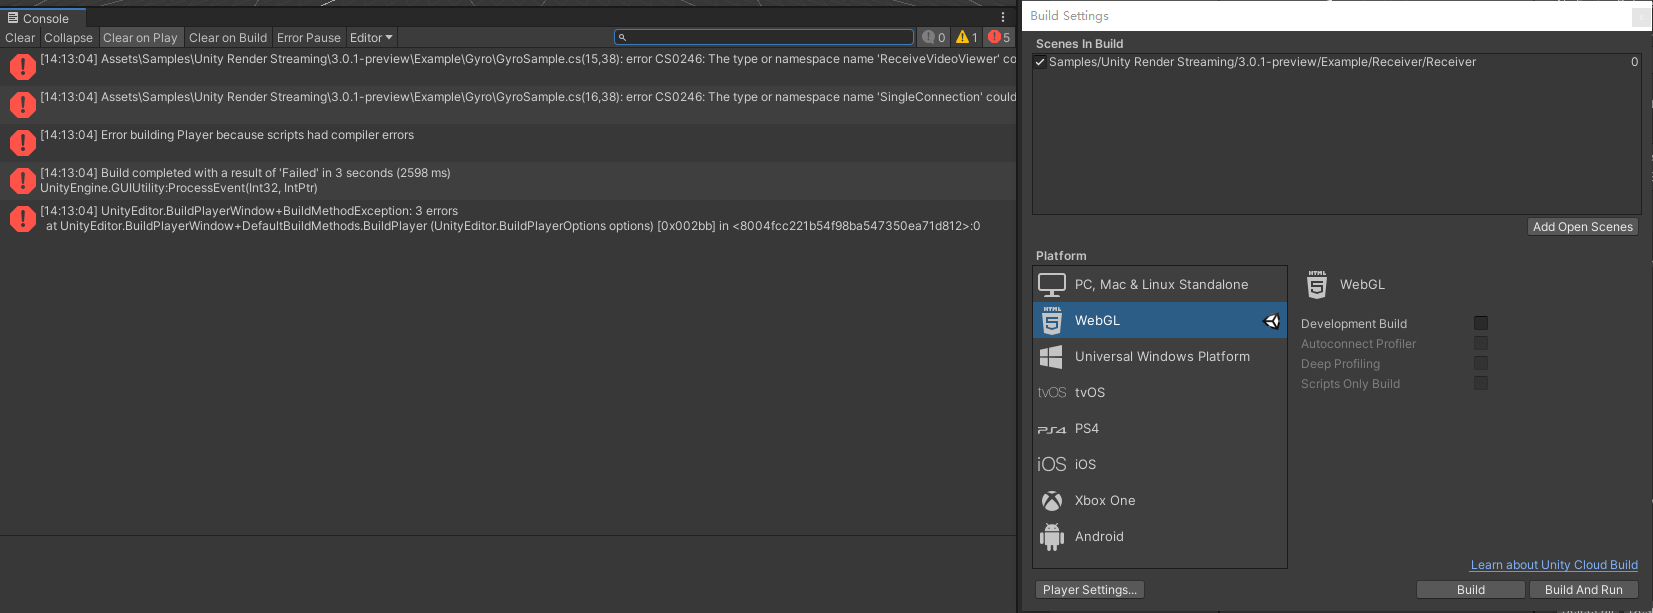Select PC, Mac & Linux Standalone platform
The height and width of the screenshot is (613, 1653).
1160,285
